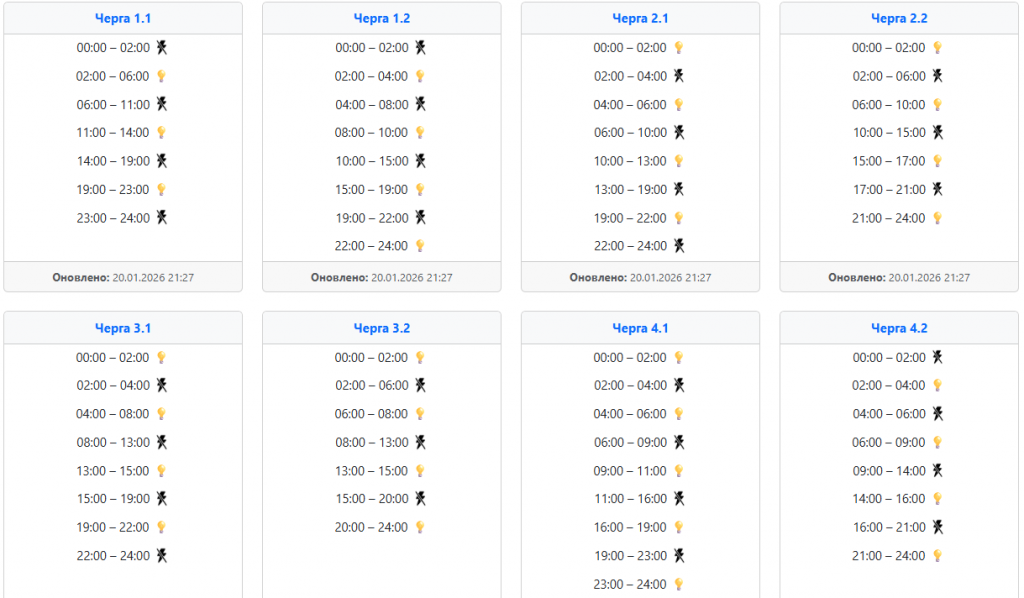Screen dimensions: 1024x598
Task: Click the lightbulb icon for Черга 2.2 21:00 – 24:00
Action: 938,218
